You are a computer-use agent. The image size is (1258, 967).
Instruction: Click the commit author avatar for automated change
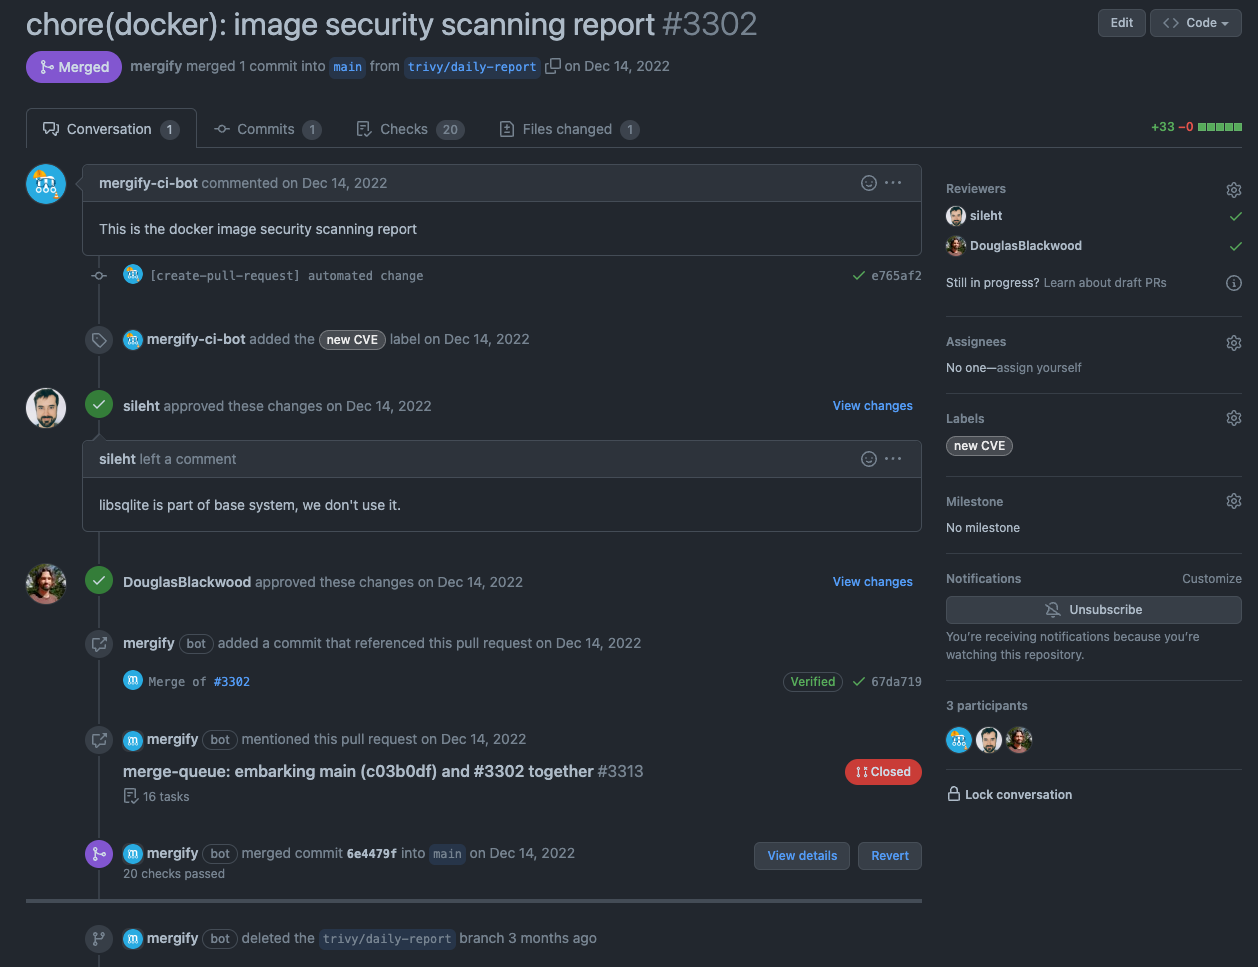(133, 275)
